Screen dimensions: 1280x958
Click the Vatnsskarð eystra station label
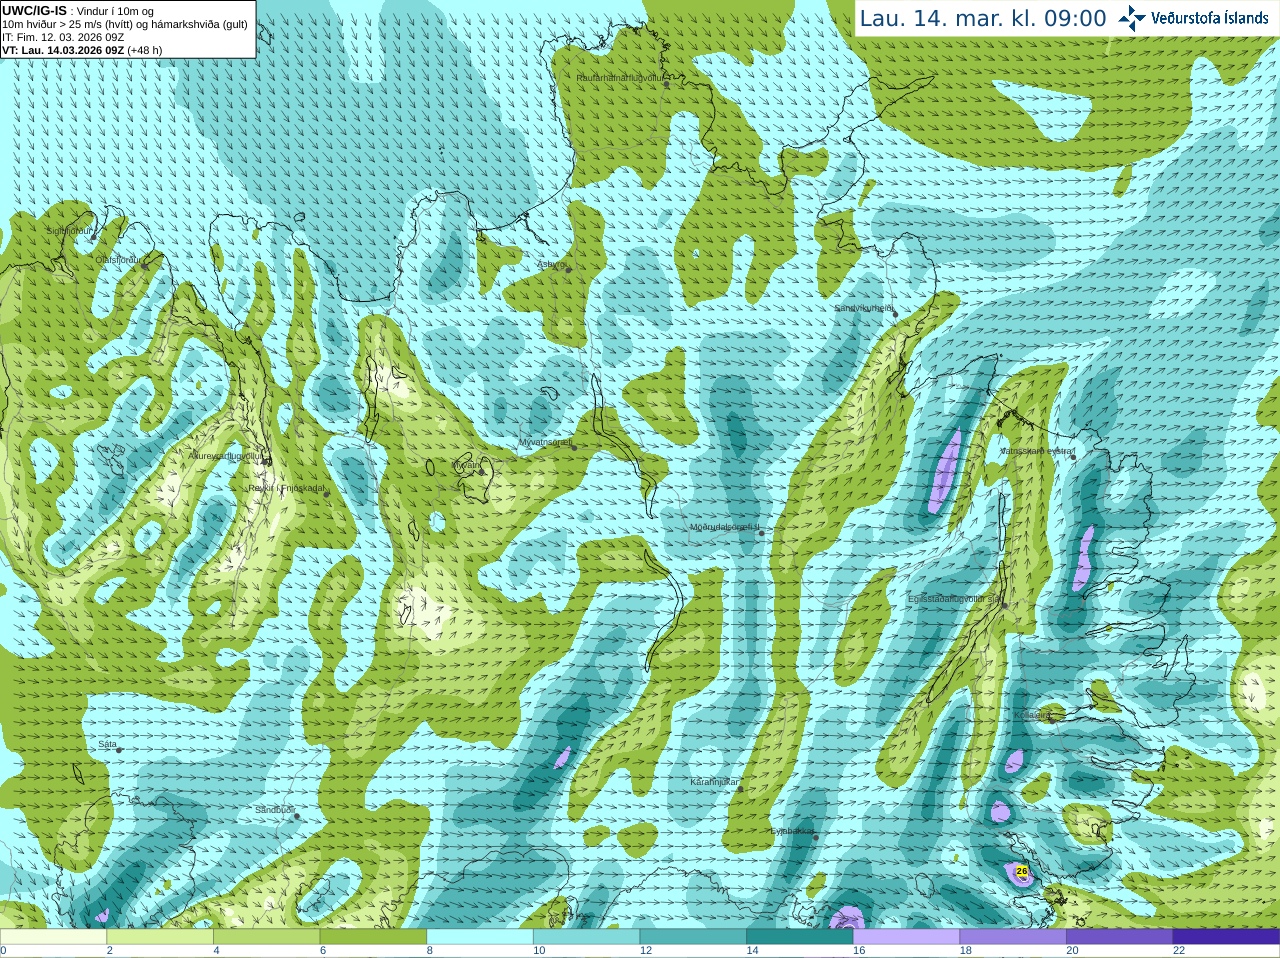(x=1037, y=451)
